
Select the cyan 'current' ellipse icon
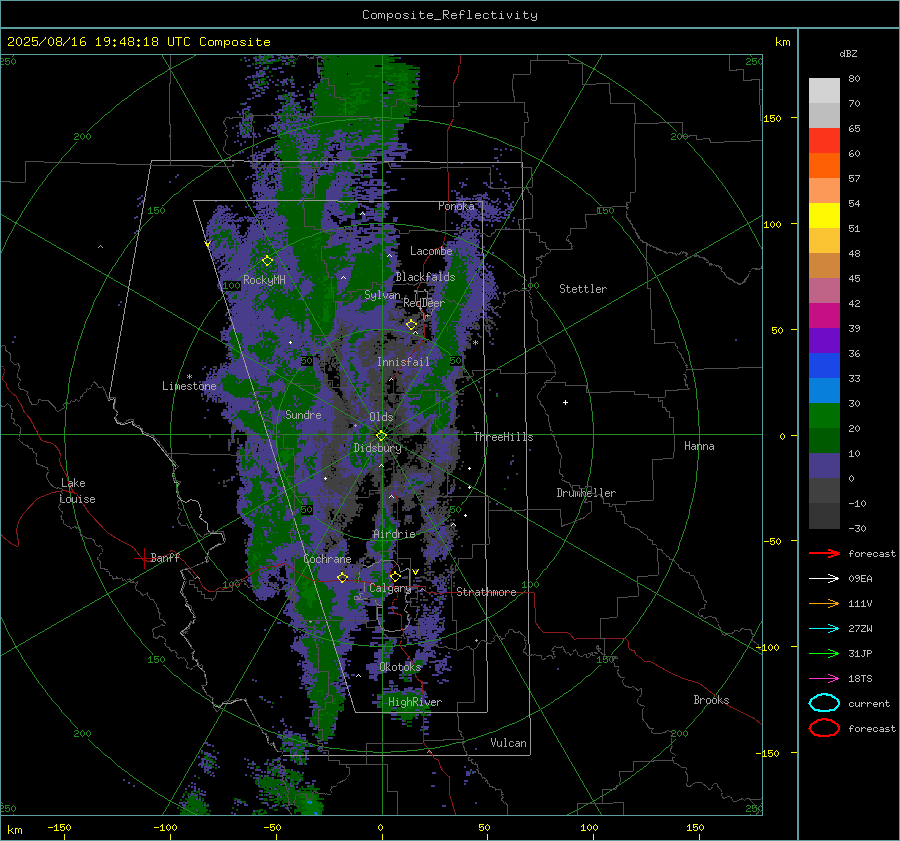(824, 703)
